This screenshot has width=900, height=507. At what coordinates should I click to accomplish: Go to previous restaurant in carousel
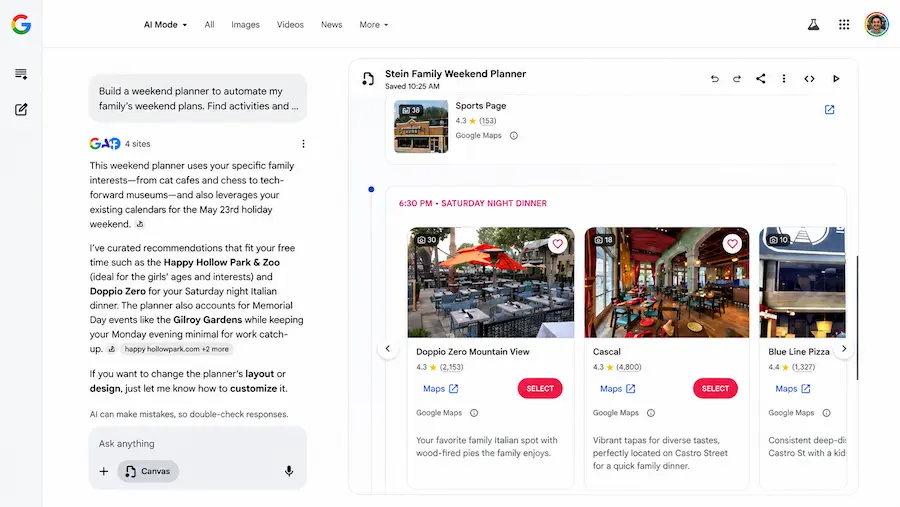coord(388,349)
